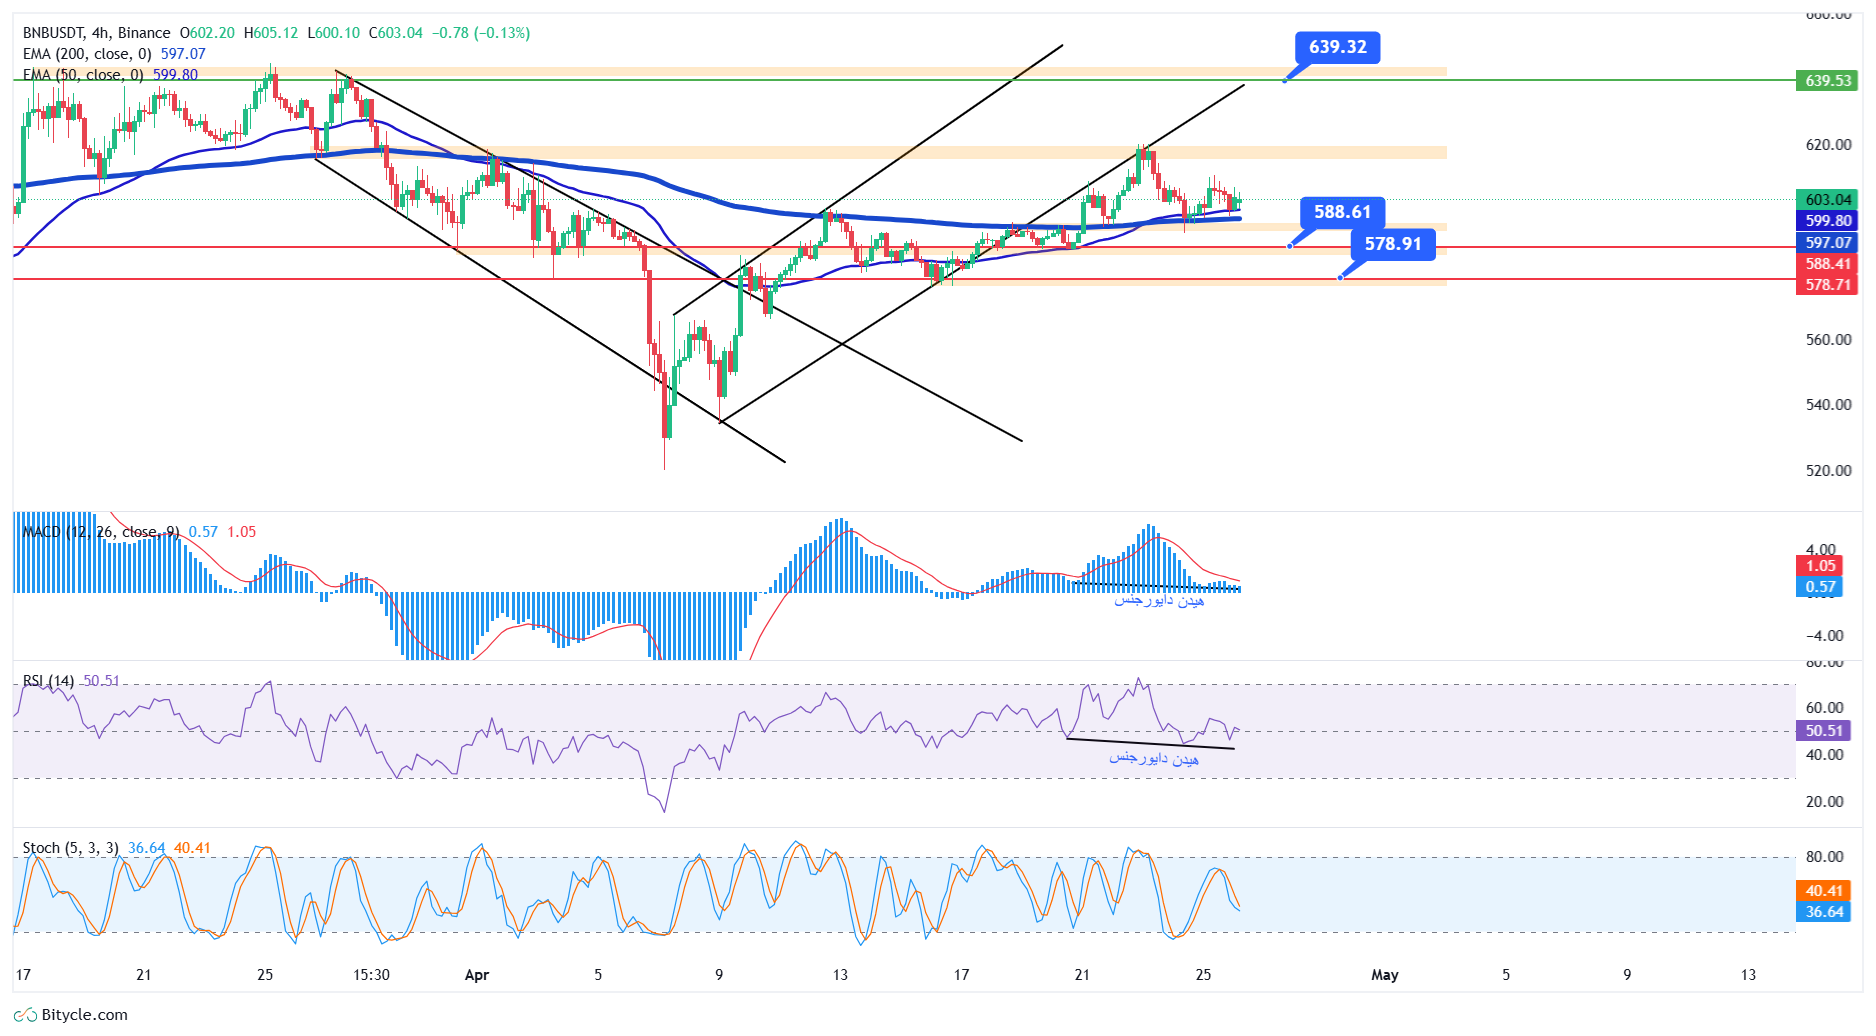Click the Stoch 40.41 value tag

[1824, 891]
